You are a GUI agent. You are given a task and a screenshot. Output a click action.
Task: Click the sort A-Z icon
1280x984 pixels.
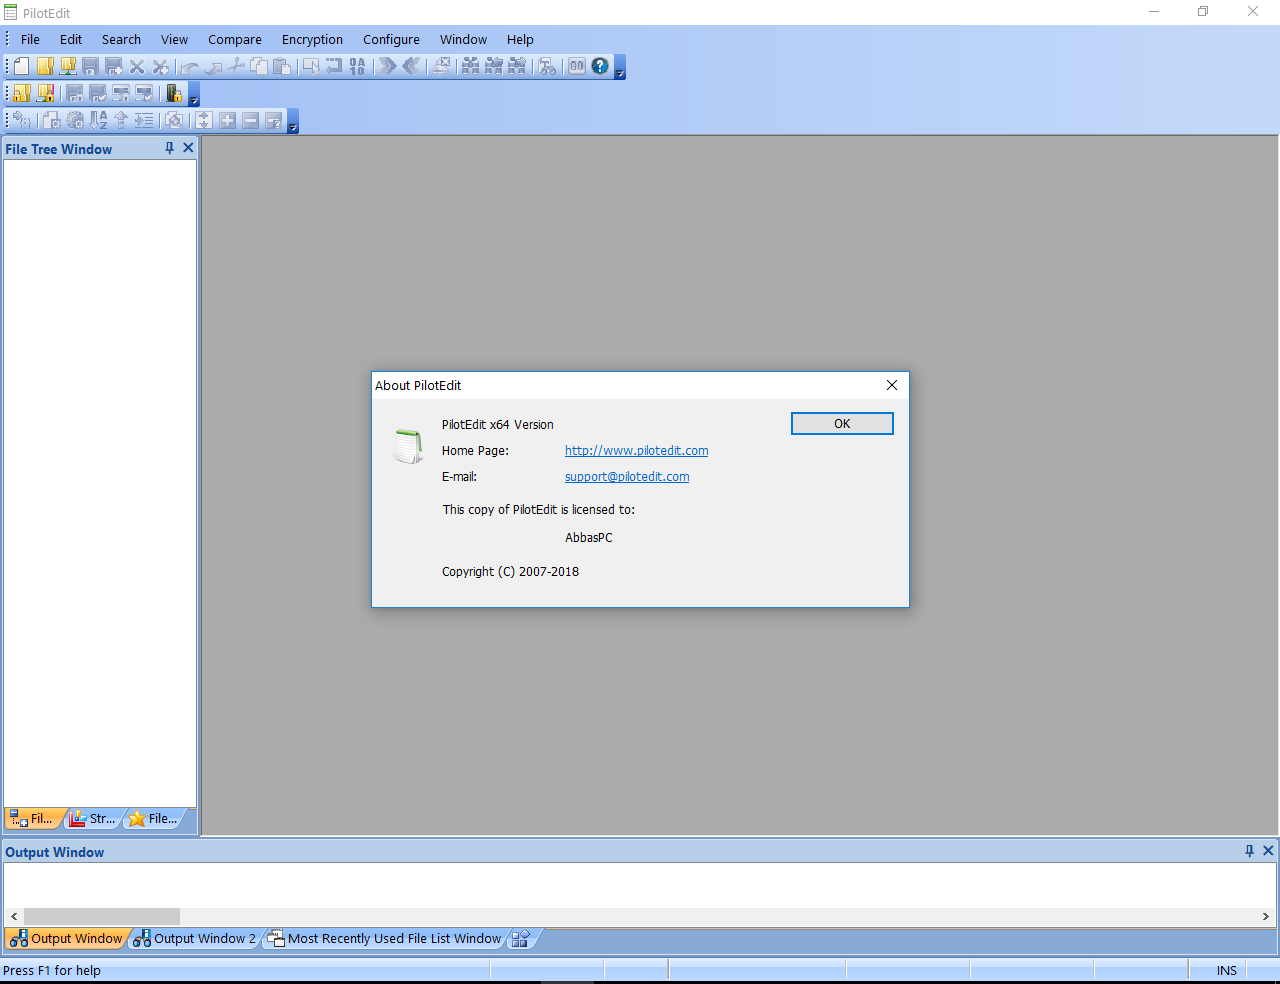pyautogui.click(x=98, y=120)
